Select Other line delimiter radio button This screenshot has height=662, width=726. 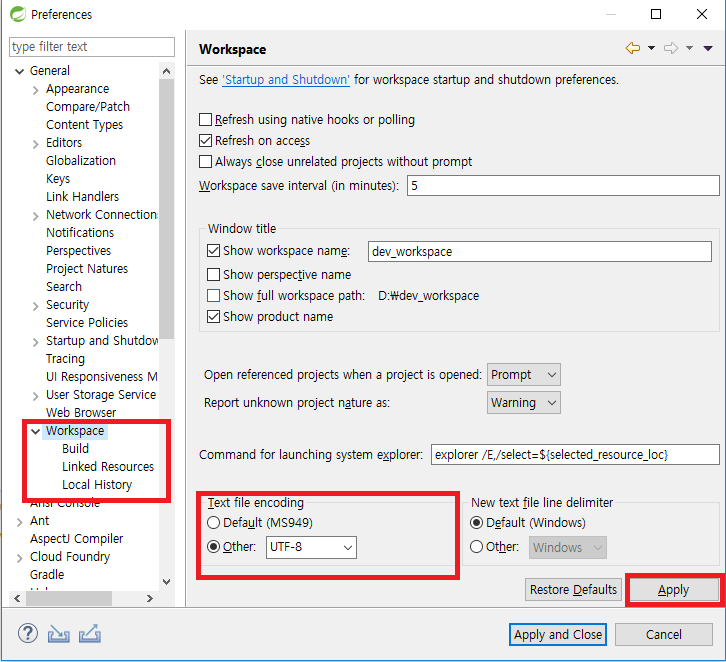coord(476,547)
